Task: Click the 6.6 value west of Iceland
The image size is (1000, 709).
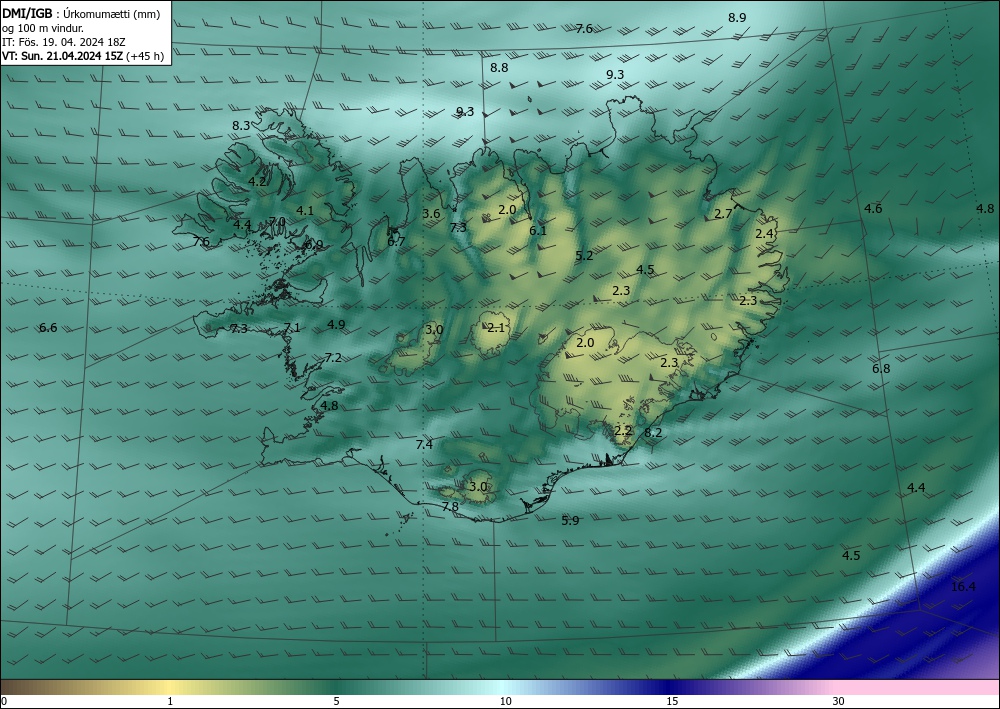Action: pos(48,328)
